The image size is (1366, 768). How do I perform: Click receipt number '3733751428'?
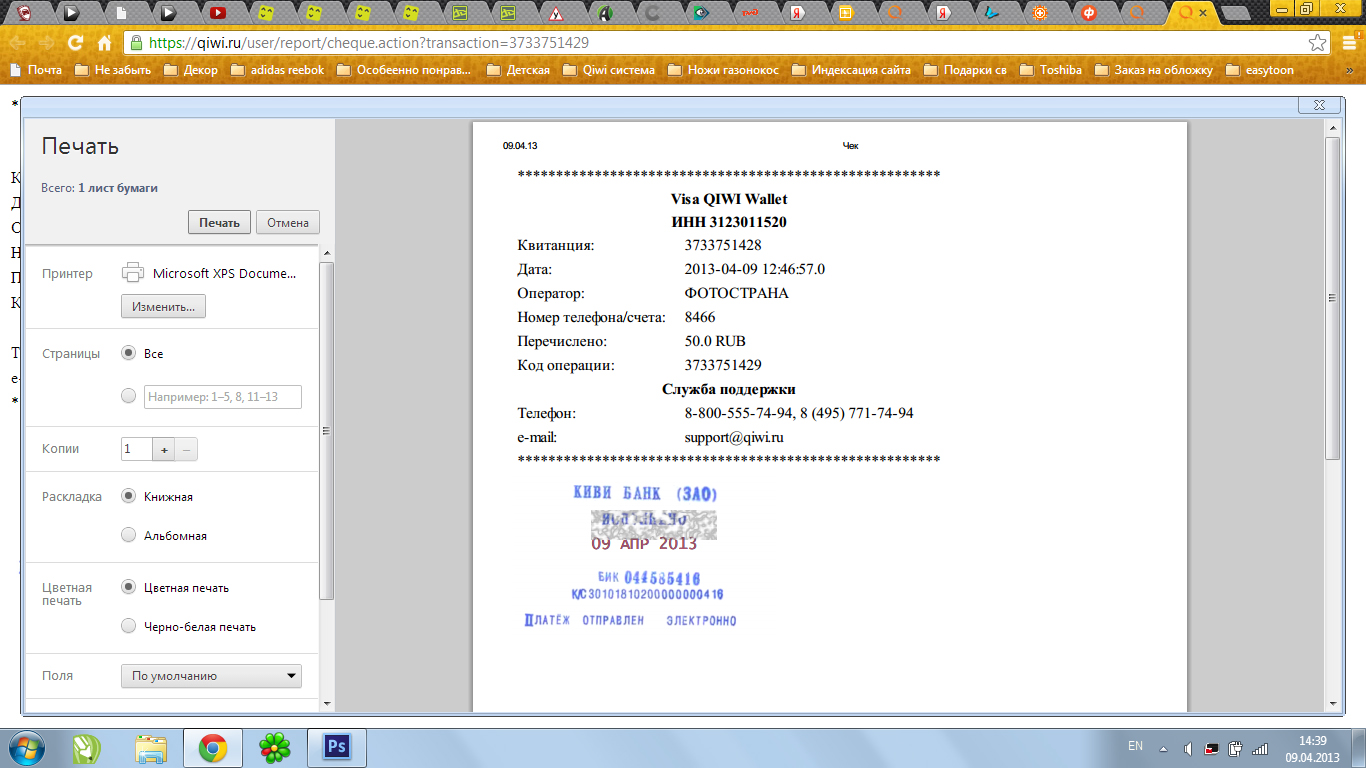coord(723,245)
